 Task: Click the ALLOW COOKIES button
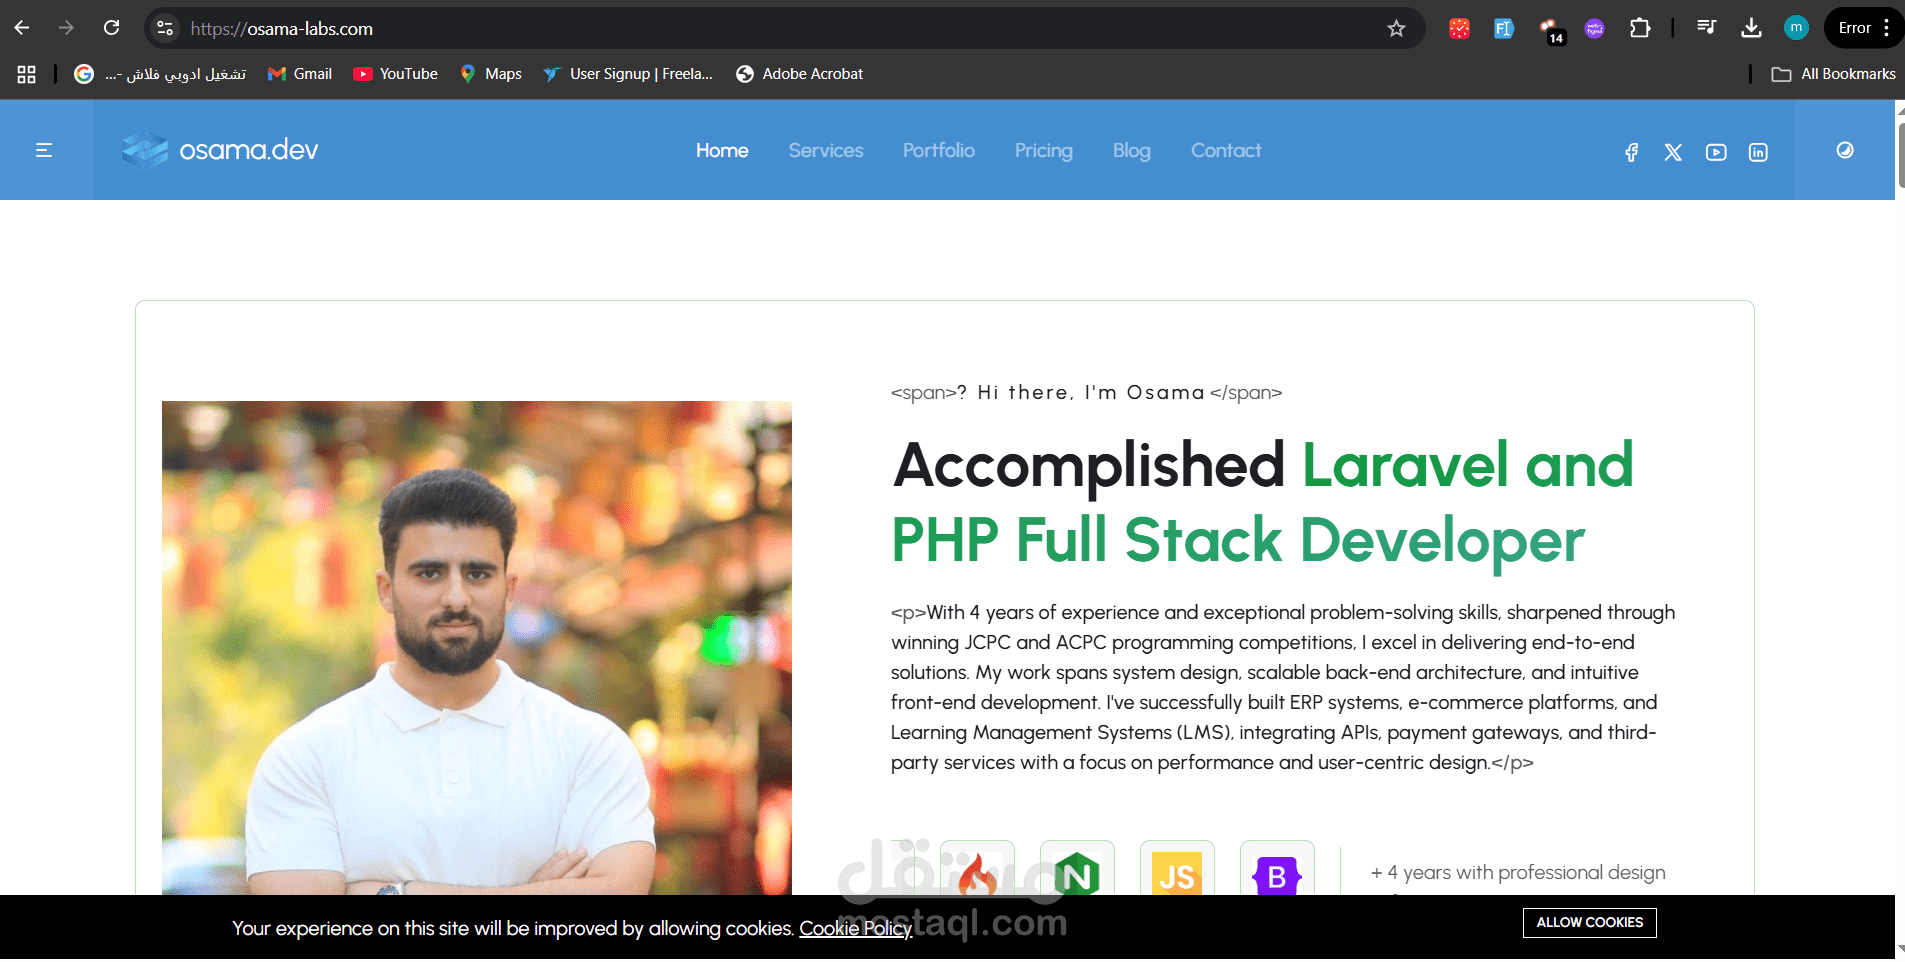pyautogui.click(x=1590, y=922)
